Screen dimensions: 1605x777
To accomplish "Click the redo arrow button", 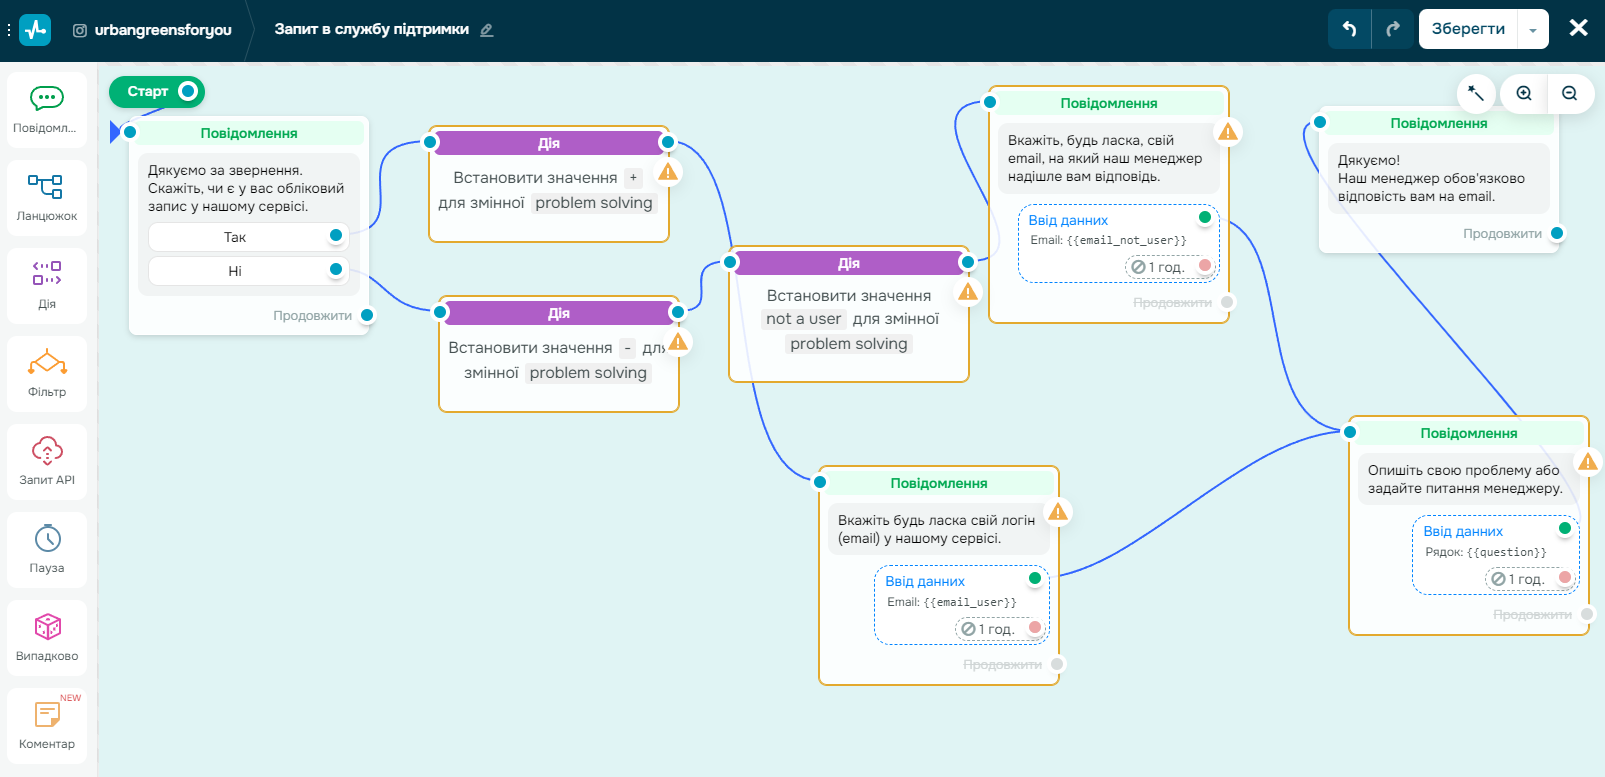I will pos(1392,29).
